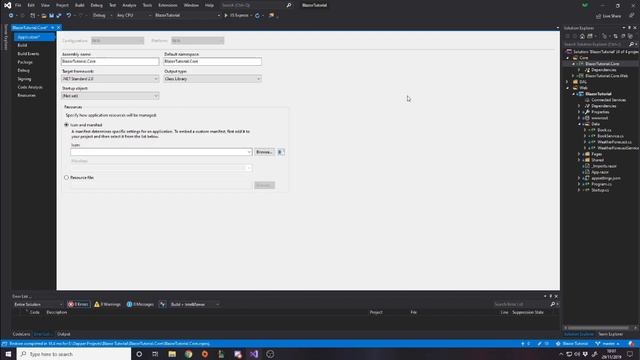Screen dimensions: 640x360
Task: Select Package properties tab
Action: (x=25, y=62)
